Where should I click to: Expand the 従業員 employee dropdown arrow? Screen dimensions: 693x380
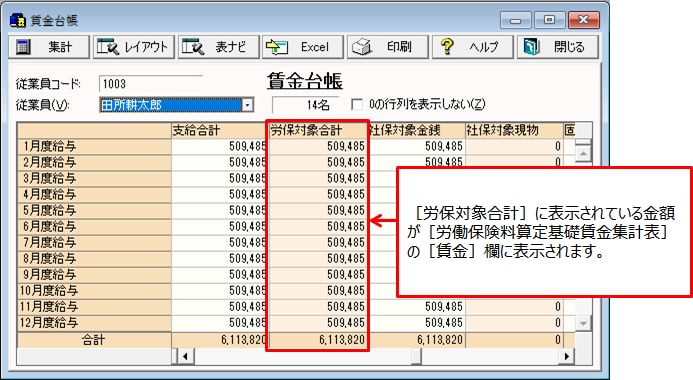(x=248, y=105)
